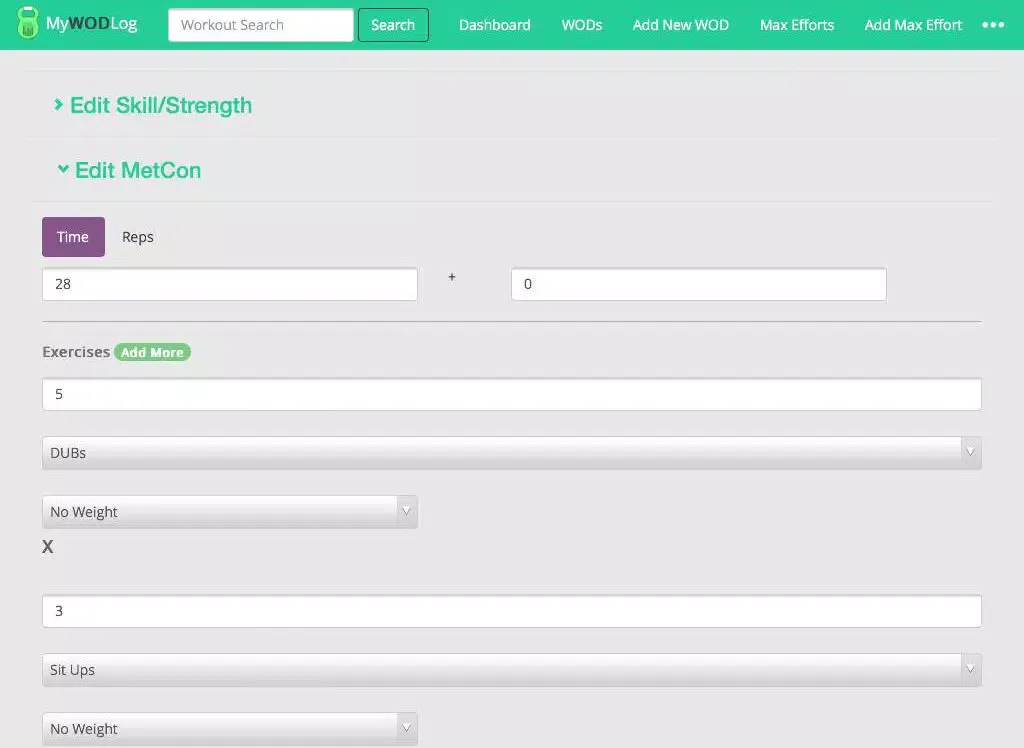Navigate to Add New WOD
Image resolution: width=1024 pixels, height=748 pixels.
pos(680,25)
